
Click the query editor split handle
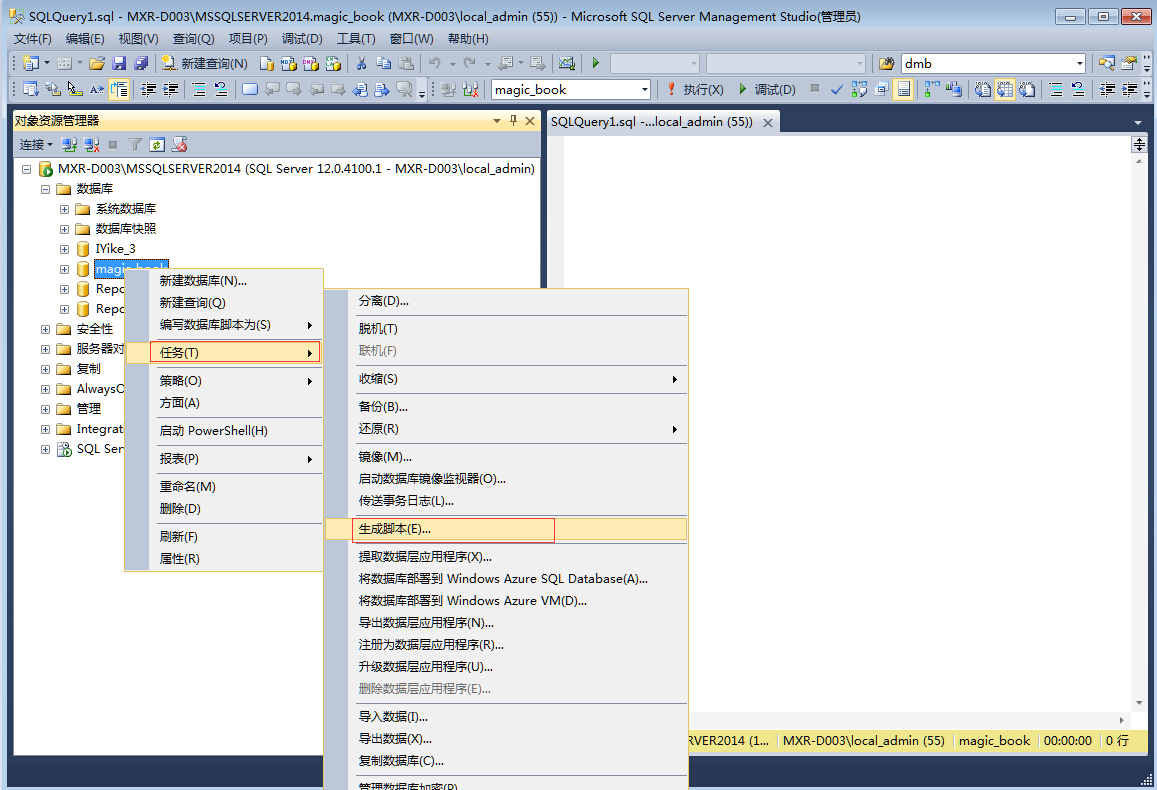(1139, 144)
